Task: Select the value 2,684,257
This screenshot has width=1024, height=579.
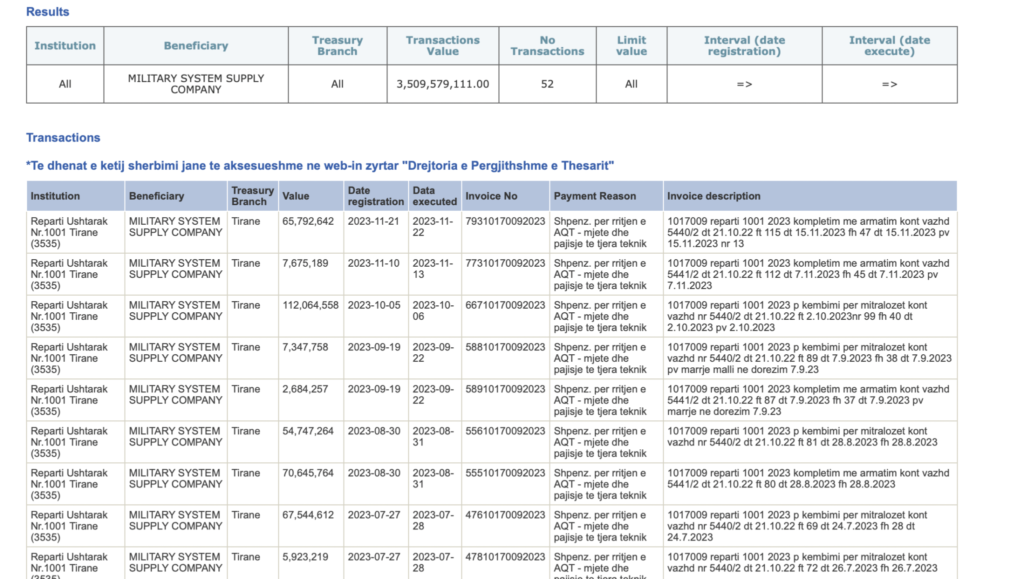Action: coord(306,389)
